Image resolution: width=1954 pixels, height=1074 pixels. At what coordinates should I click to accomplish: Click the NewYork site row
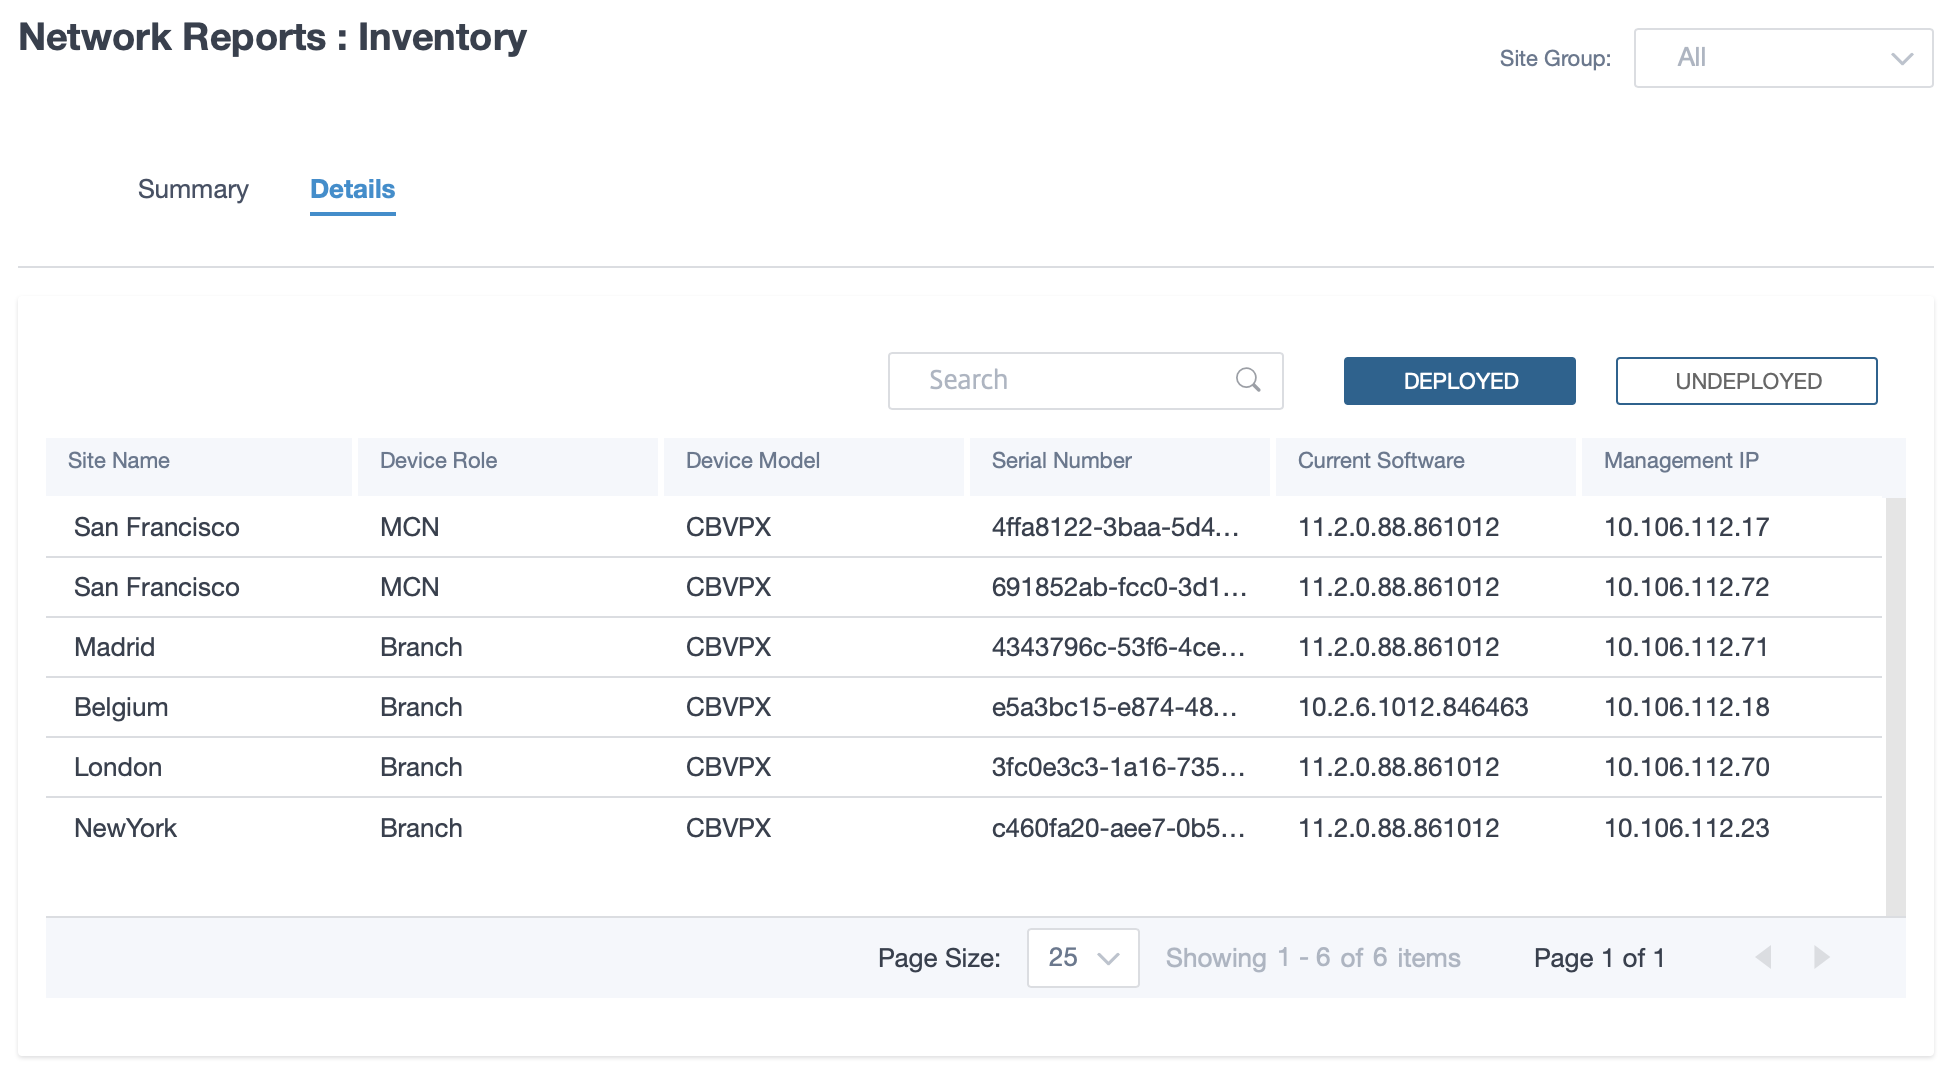coord(964,828)
